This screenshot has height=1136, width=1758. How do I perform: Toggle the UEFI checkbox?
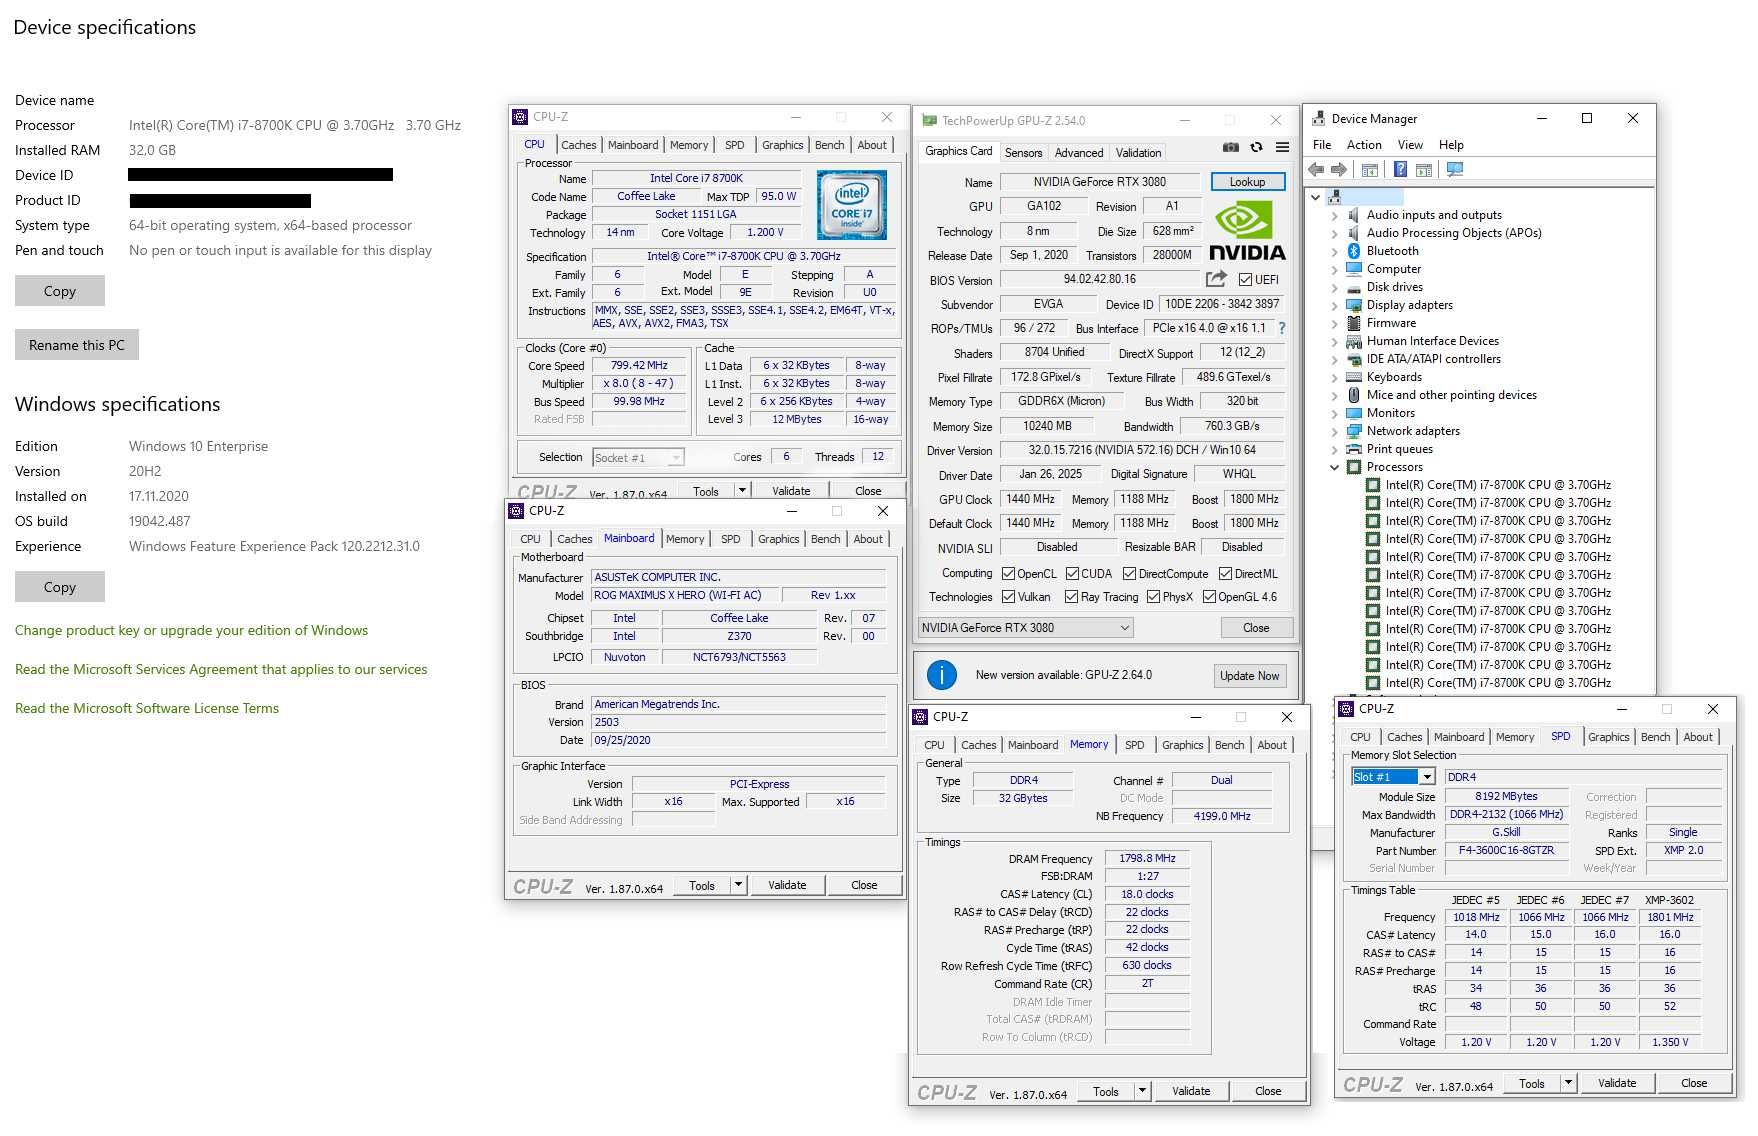click(1245, 280)
